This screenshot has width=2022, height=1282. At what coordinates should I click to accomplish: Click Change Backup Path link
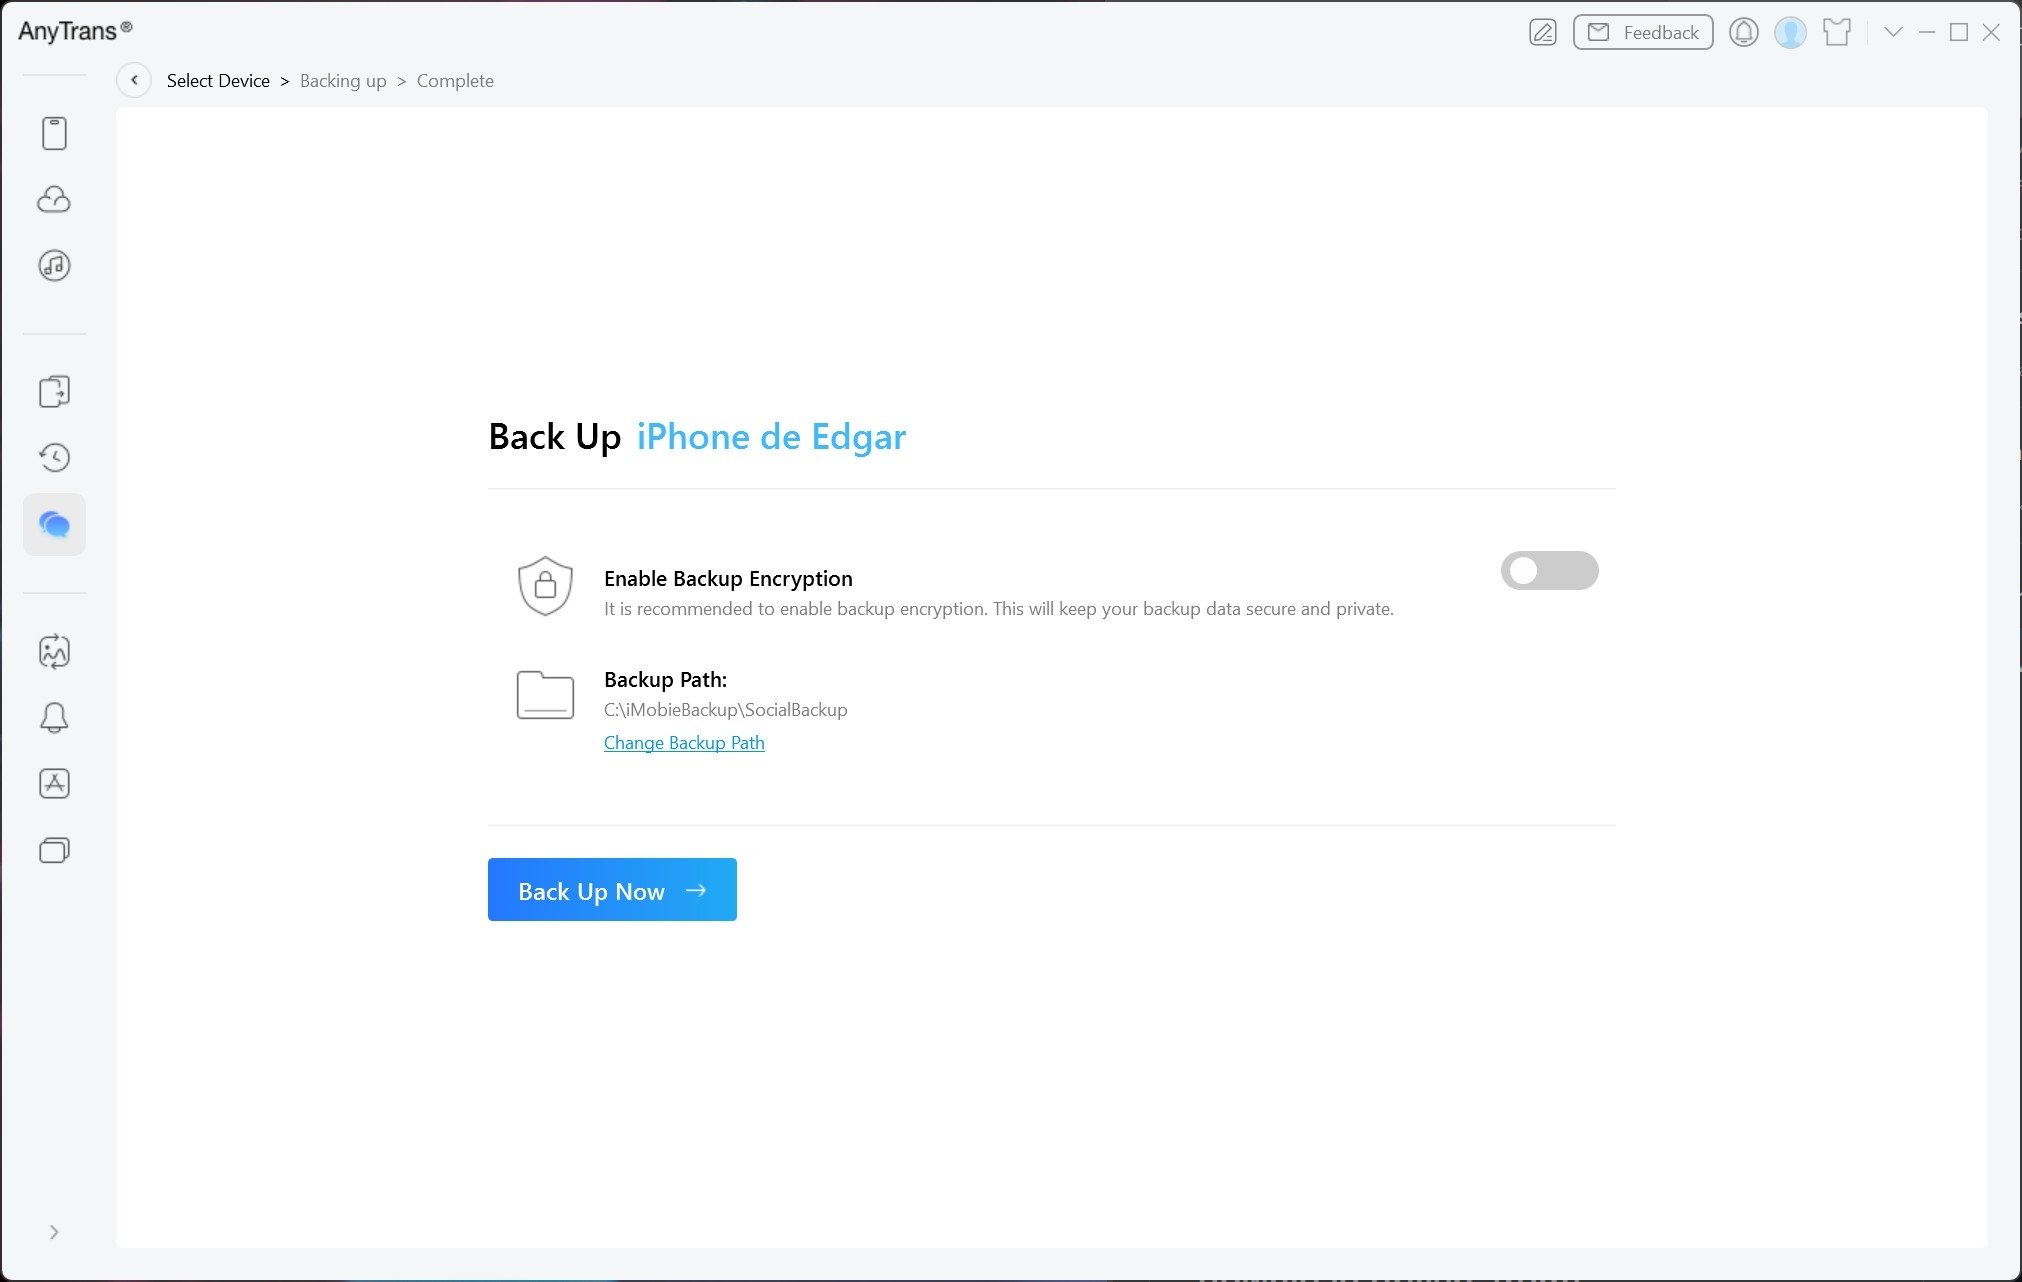[x=684, y=741]
